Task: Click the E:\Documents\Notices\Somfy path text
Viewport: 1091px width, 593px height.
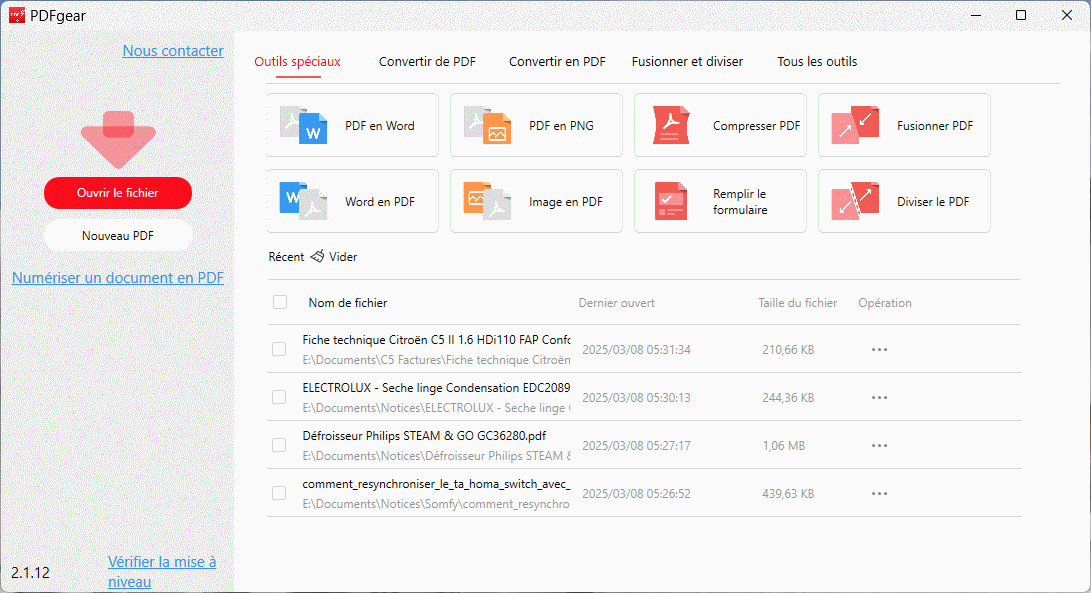Action: point(436,504)
